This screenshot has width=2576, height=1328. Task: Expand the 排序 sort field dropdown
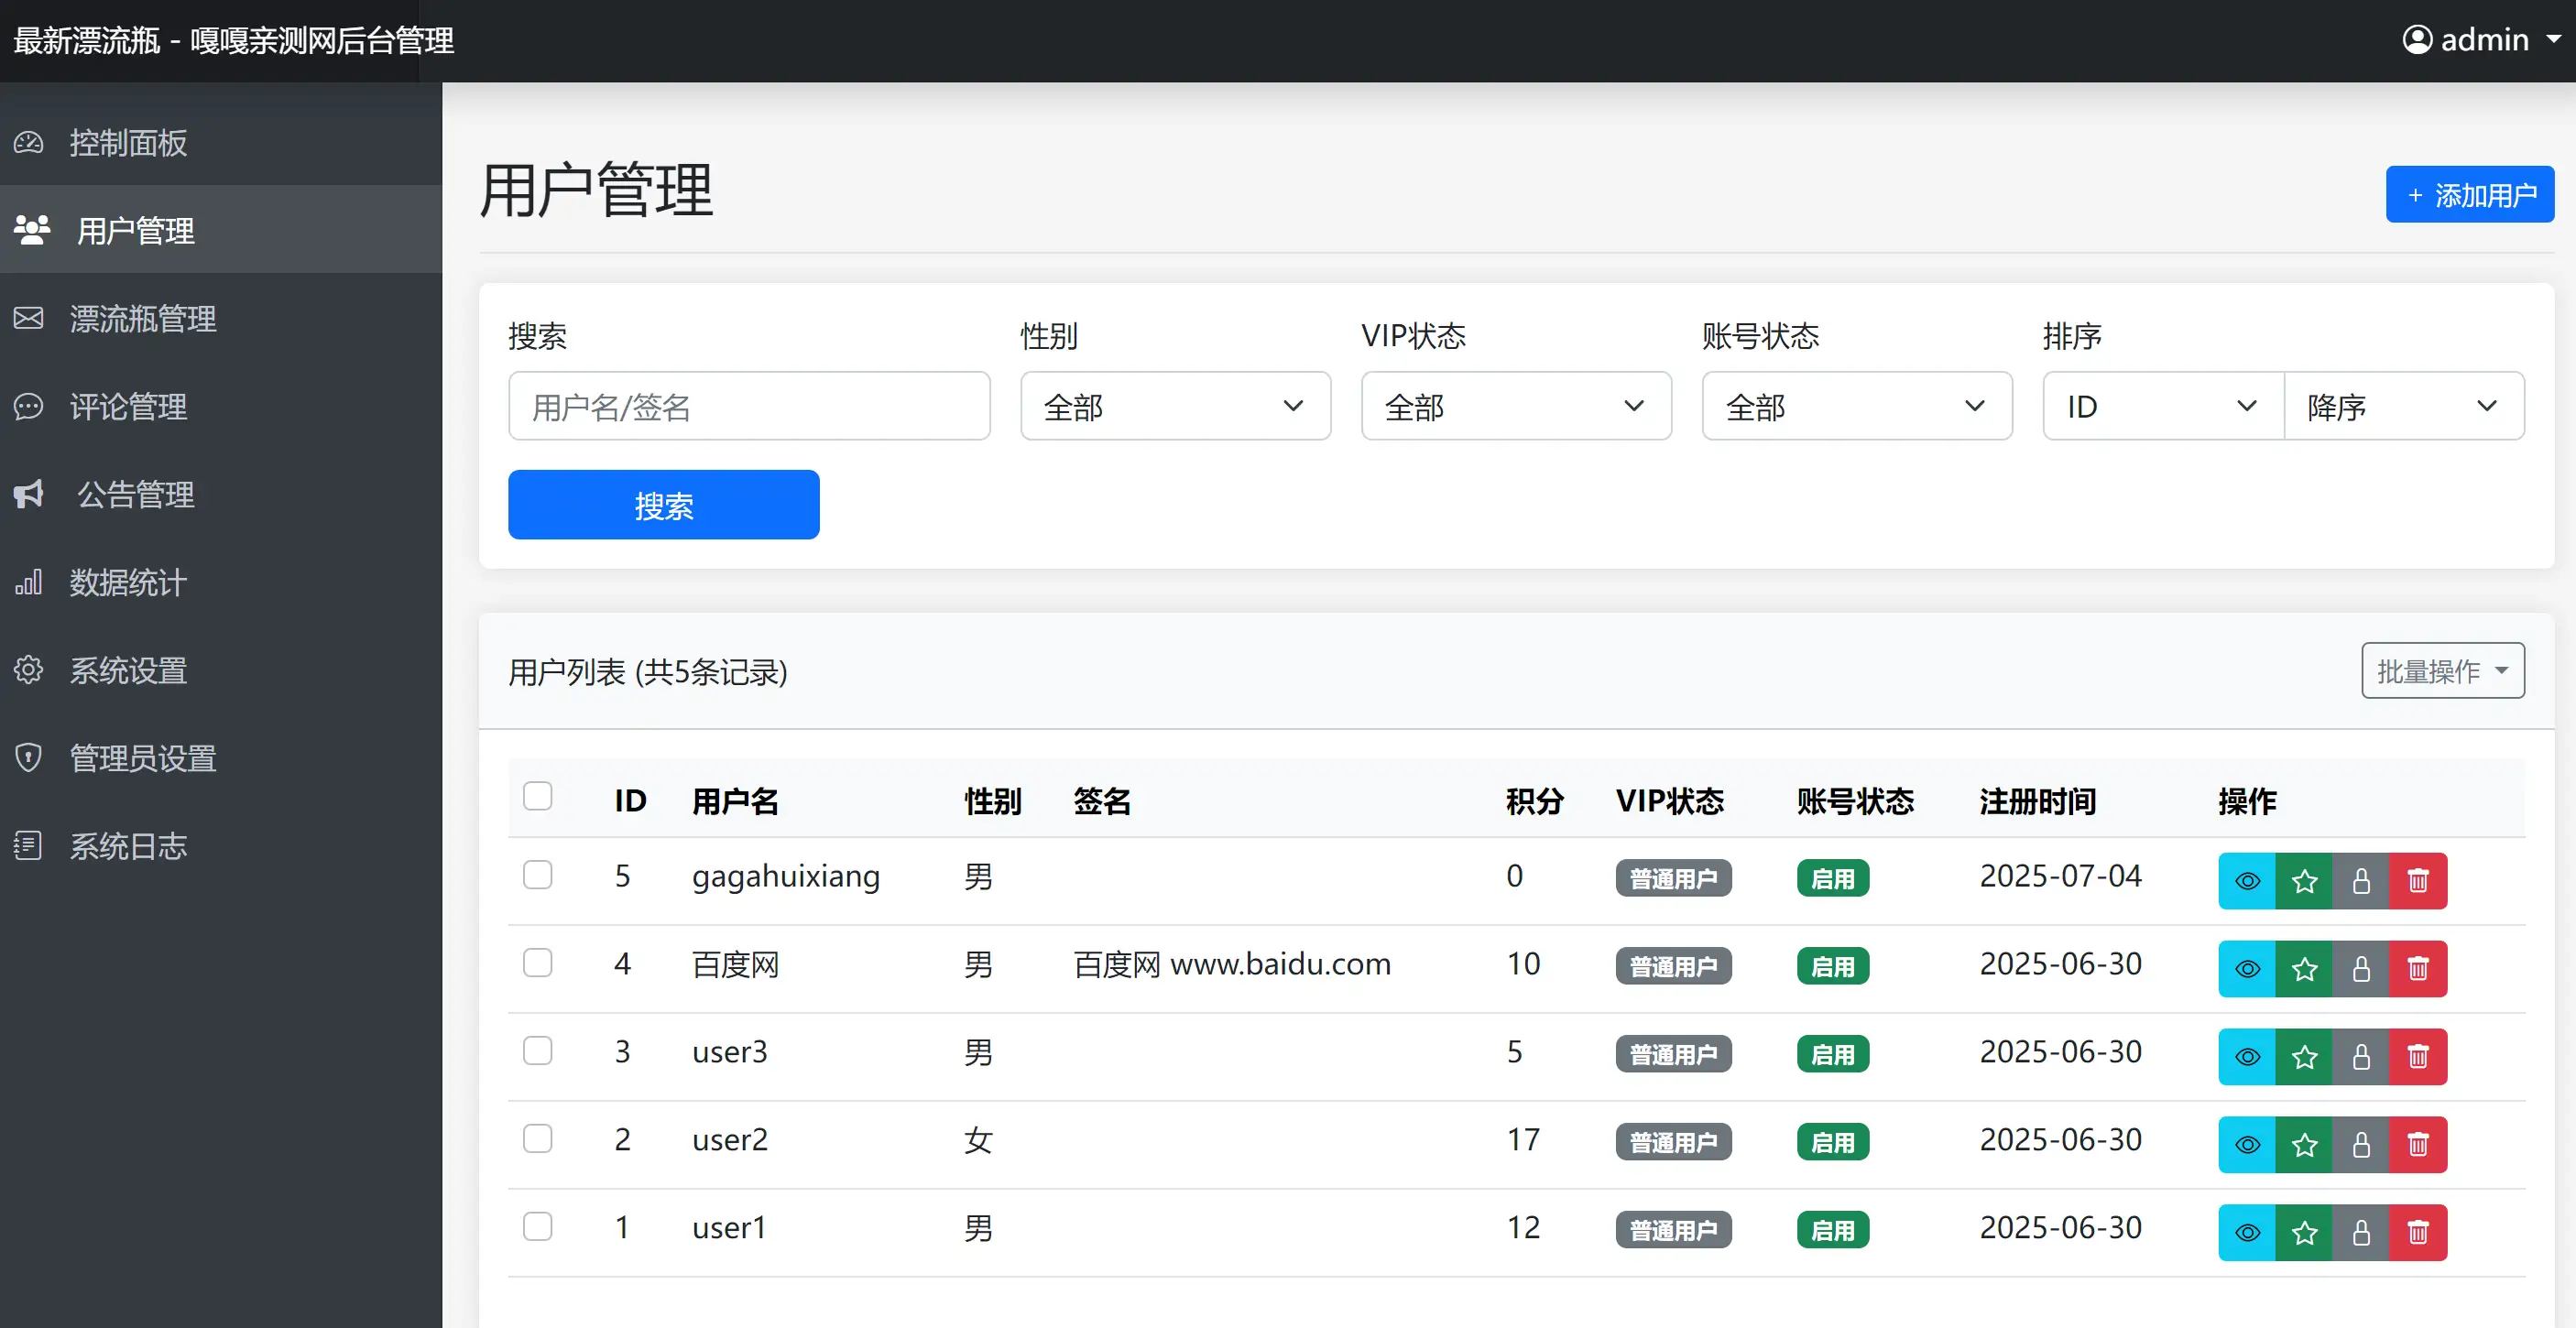pyautogui.click(x=2160, y=406)
